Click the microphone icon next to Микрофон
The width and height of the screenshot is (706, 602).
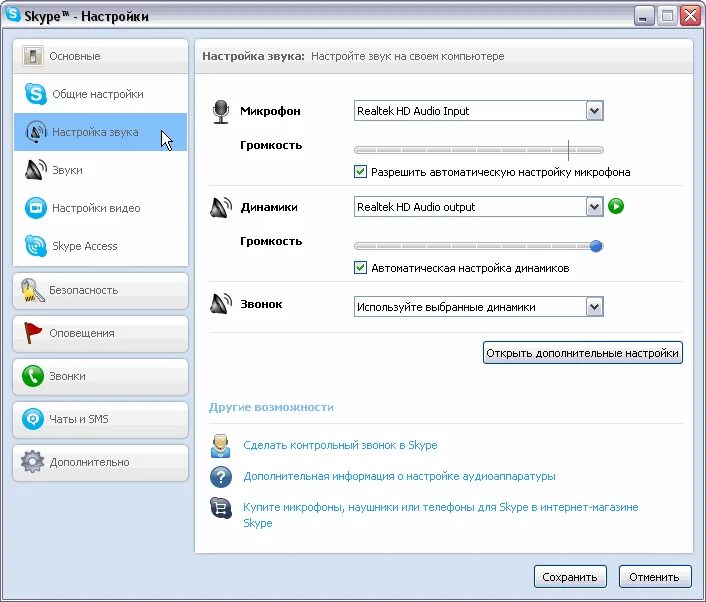coord(221,111)
